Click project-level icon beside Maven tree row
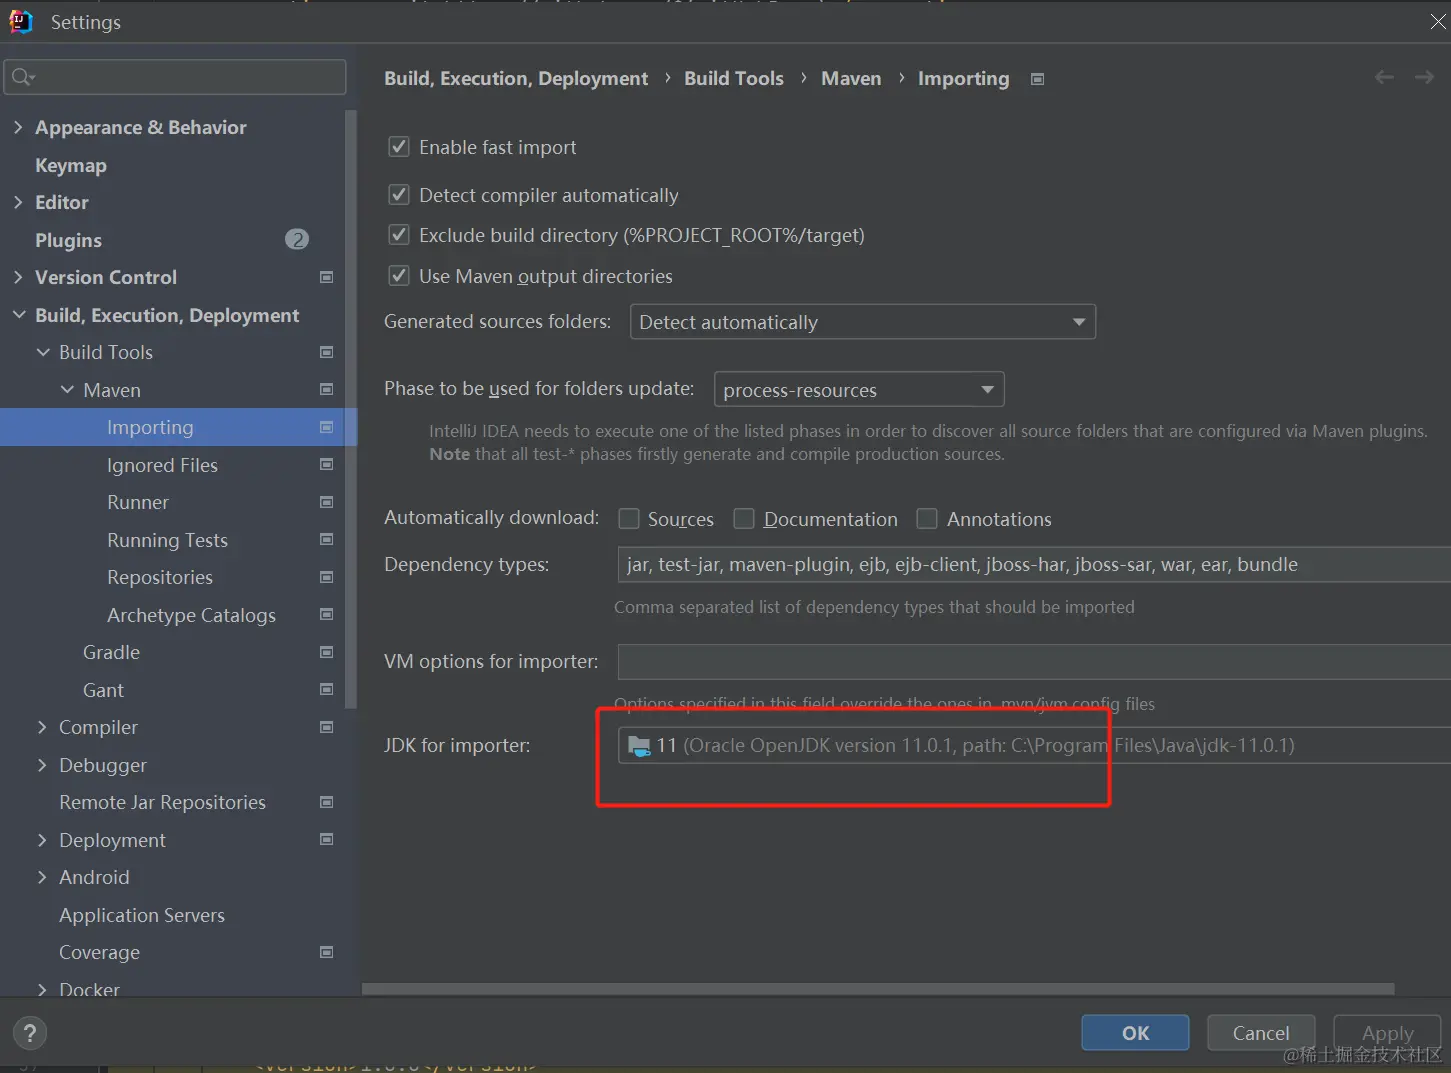Screen dimensions: 1451x1073 pyautogui.click(x=326, y=389)
